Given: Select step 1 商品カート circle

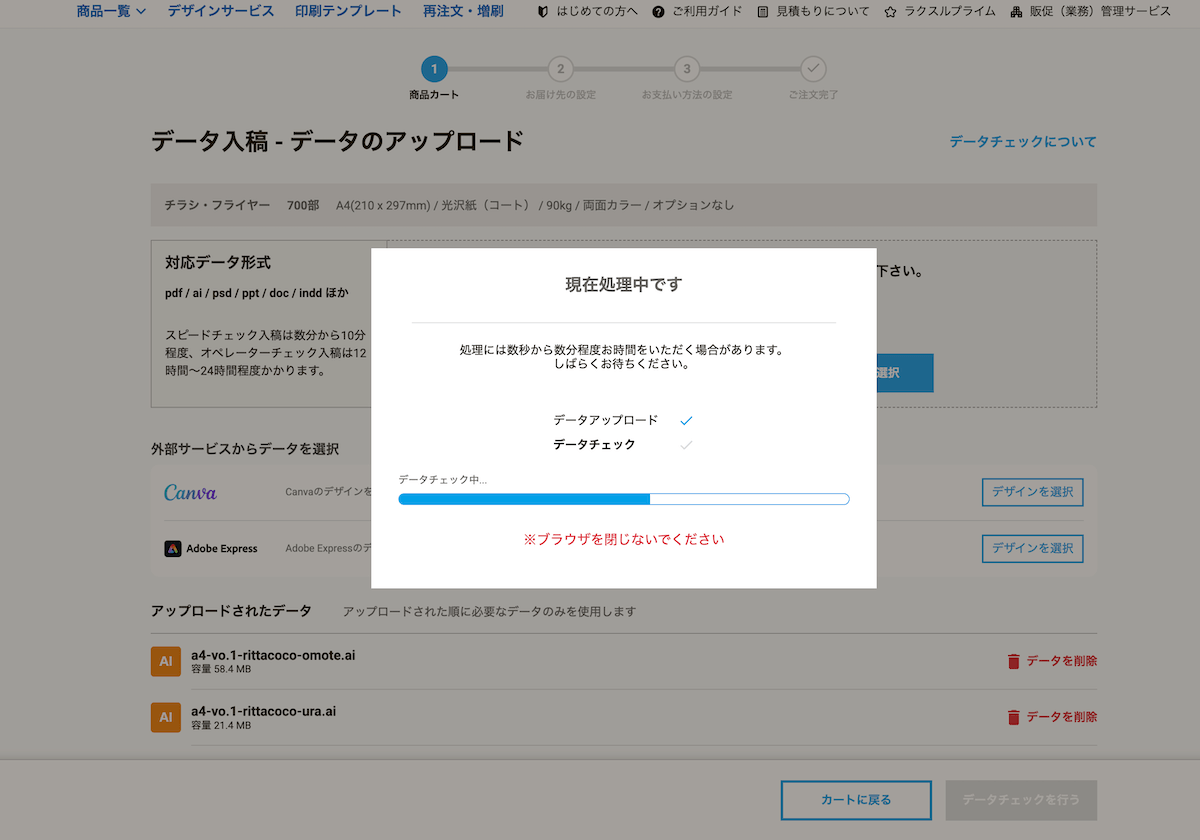Looking at the screenshot, I should [x=434, y=69].
